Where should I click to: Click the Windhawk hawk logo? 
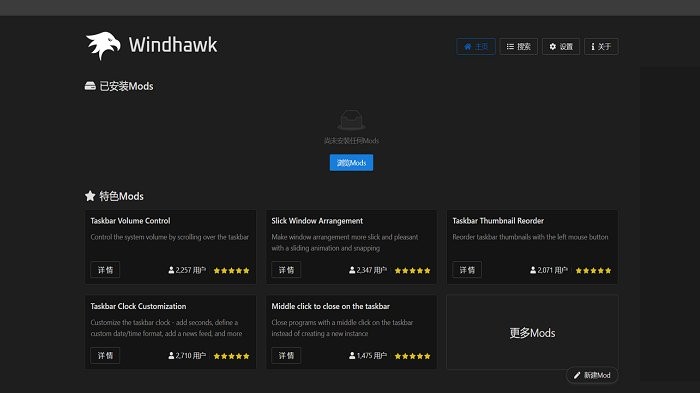(103, 46)
